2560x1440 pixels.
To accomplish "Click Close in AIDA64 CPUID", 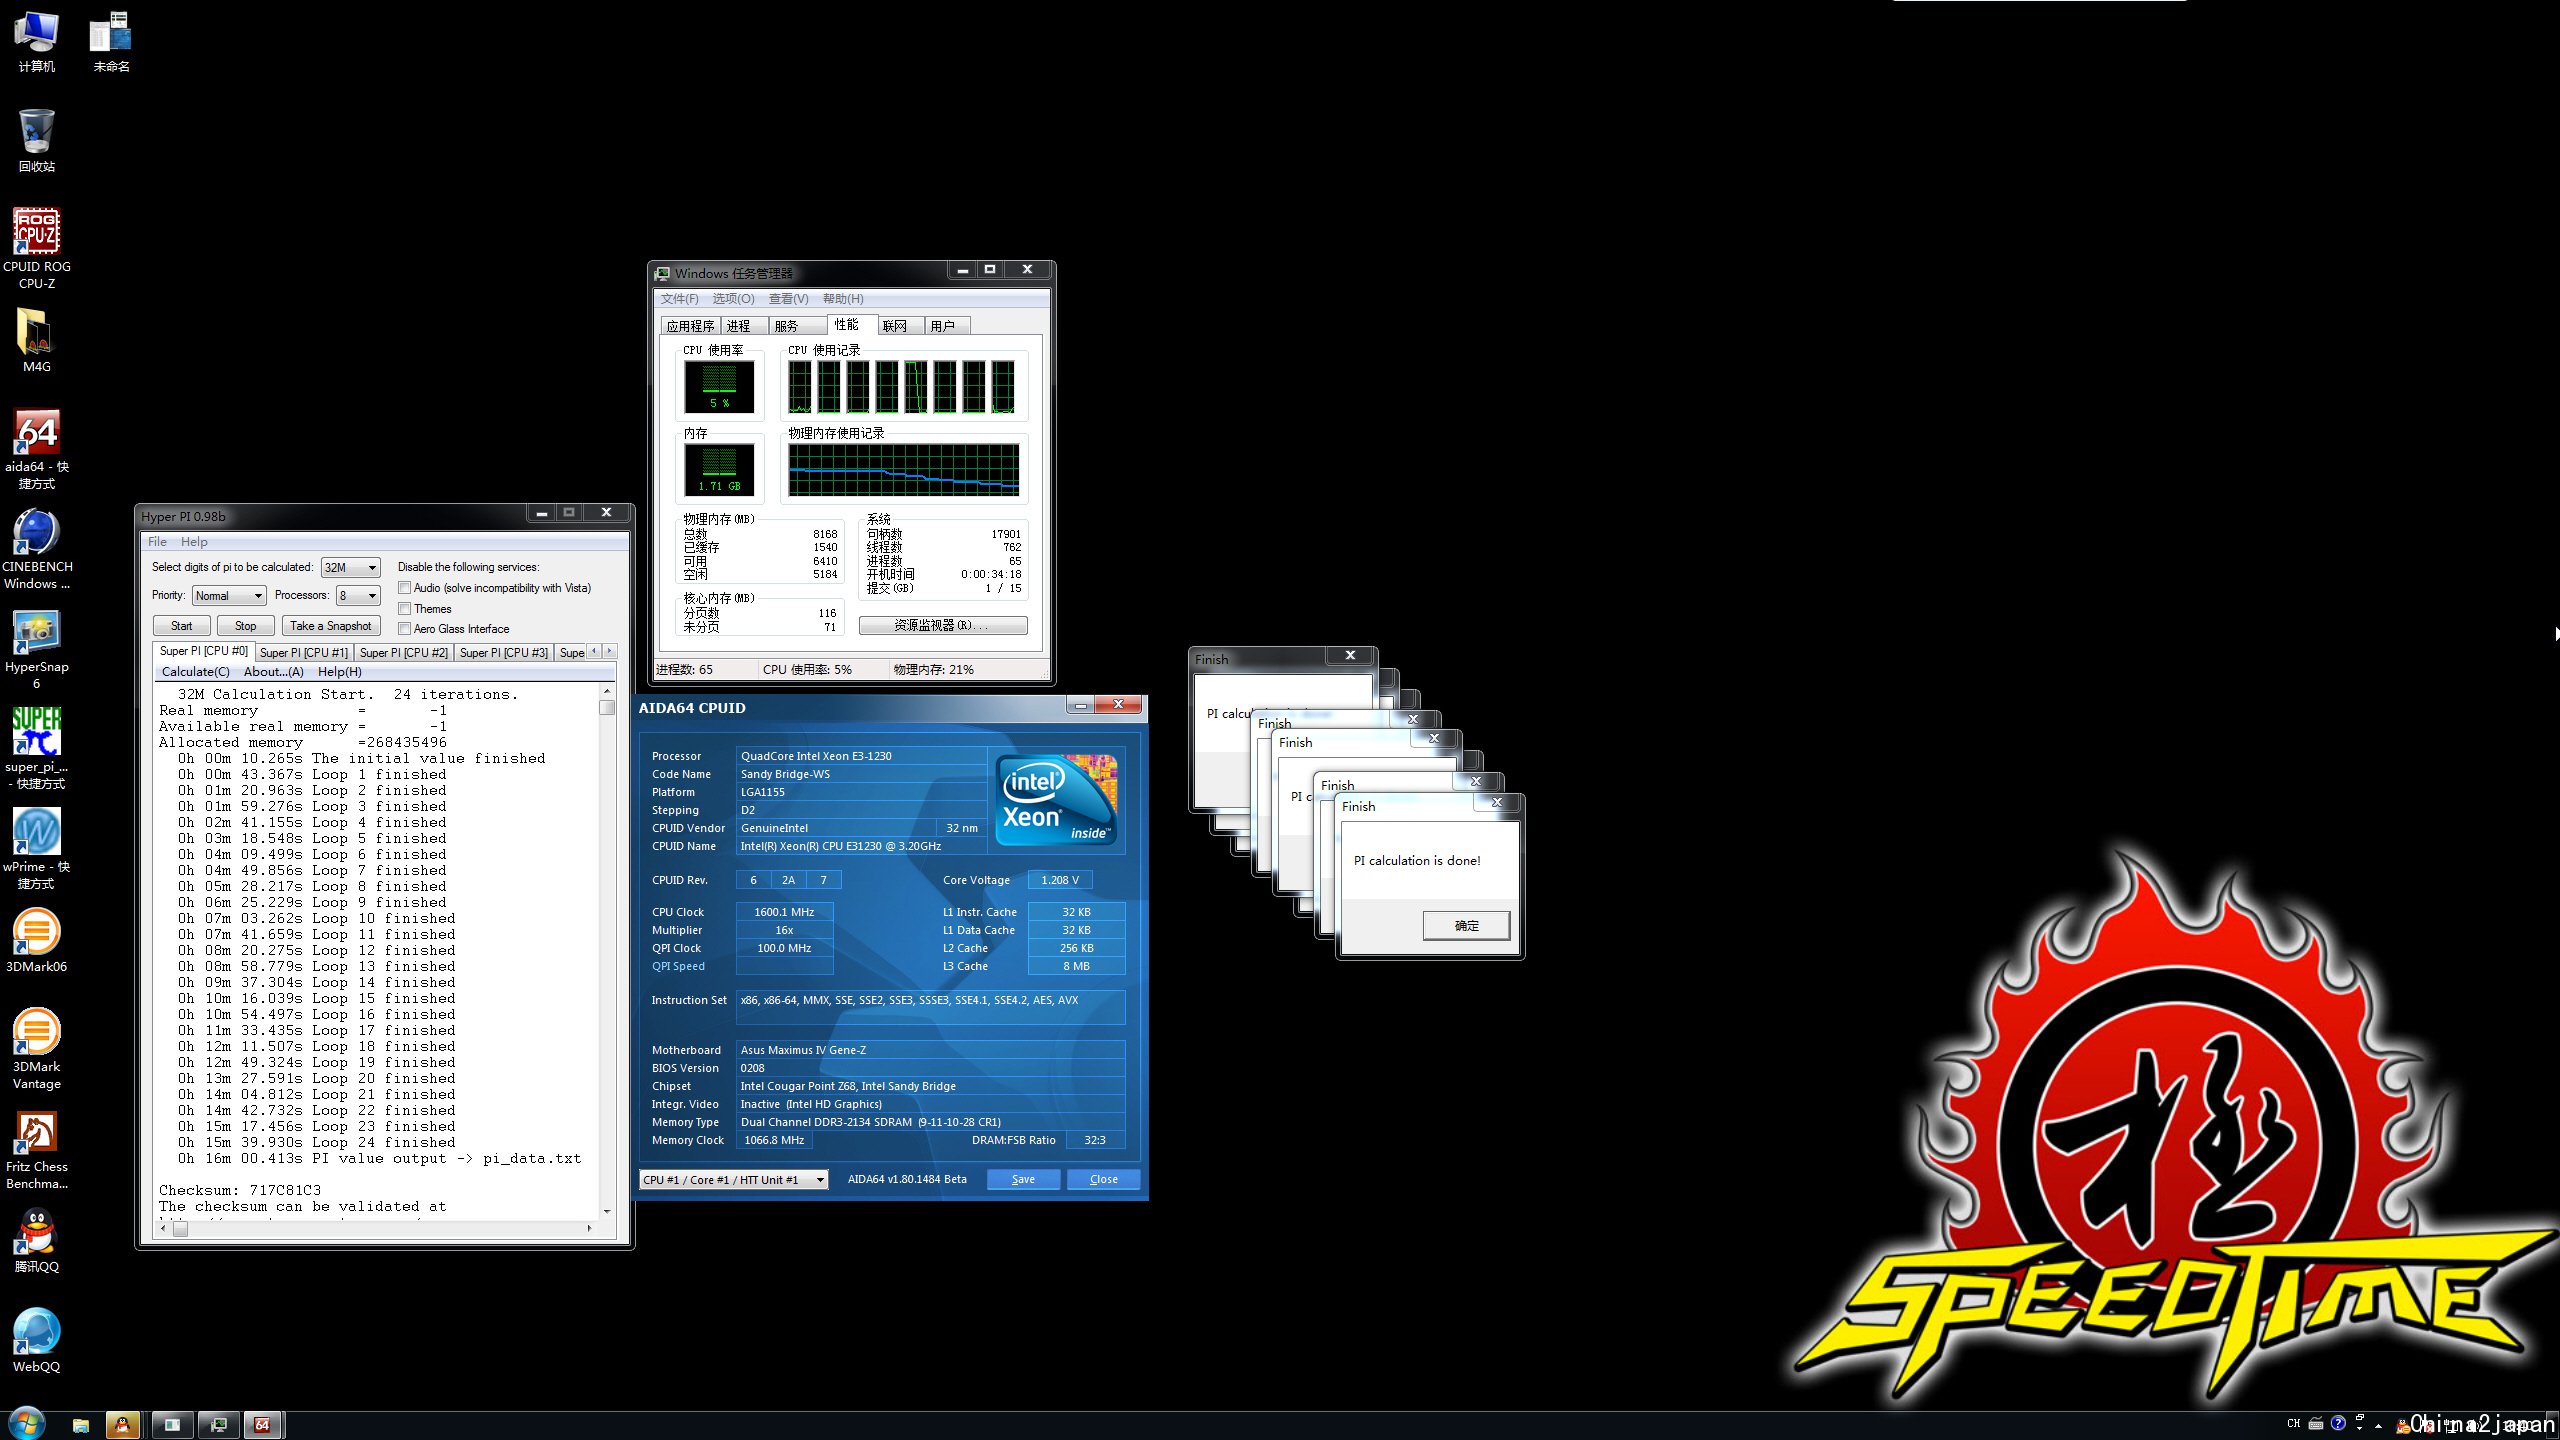I will click(x=1103, y=1180).
